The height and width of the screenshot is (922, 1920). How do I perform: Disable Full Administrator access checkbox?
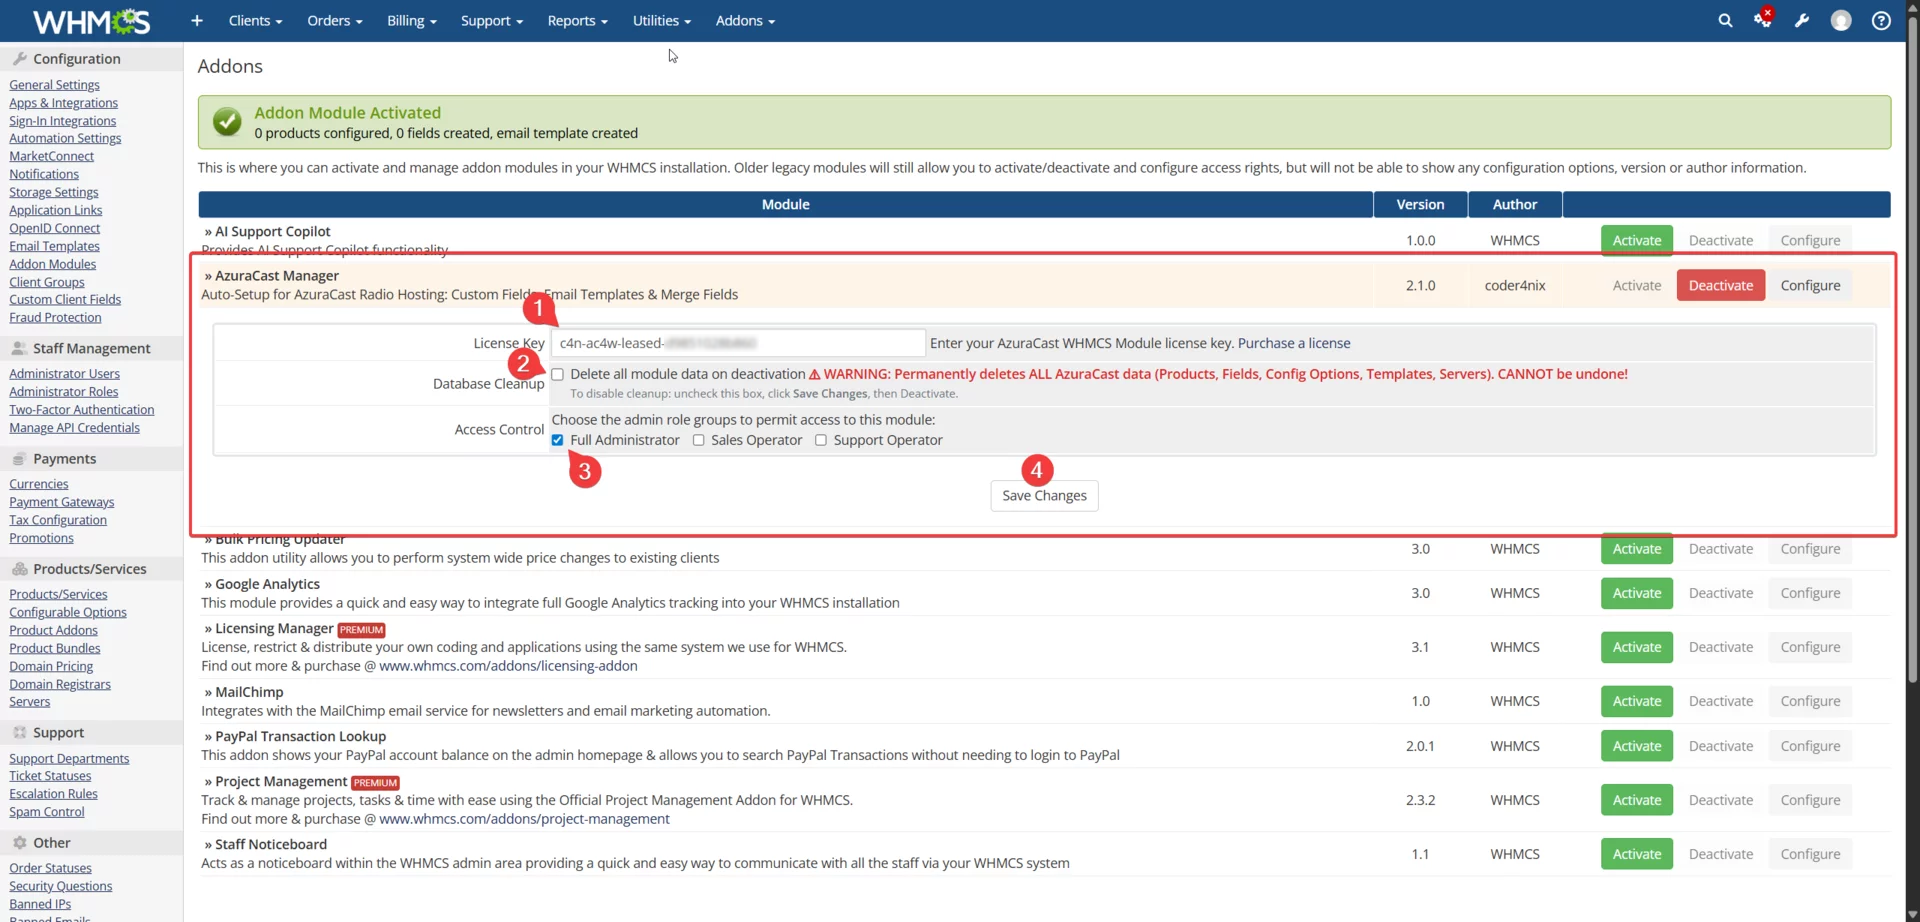point(558,440)
